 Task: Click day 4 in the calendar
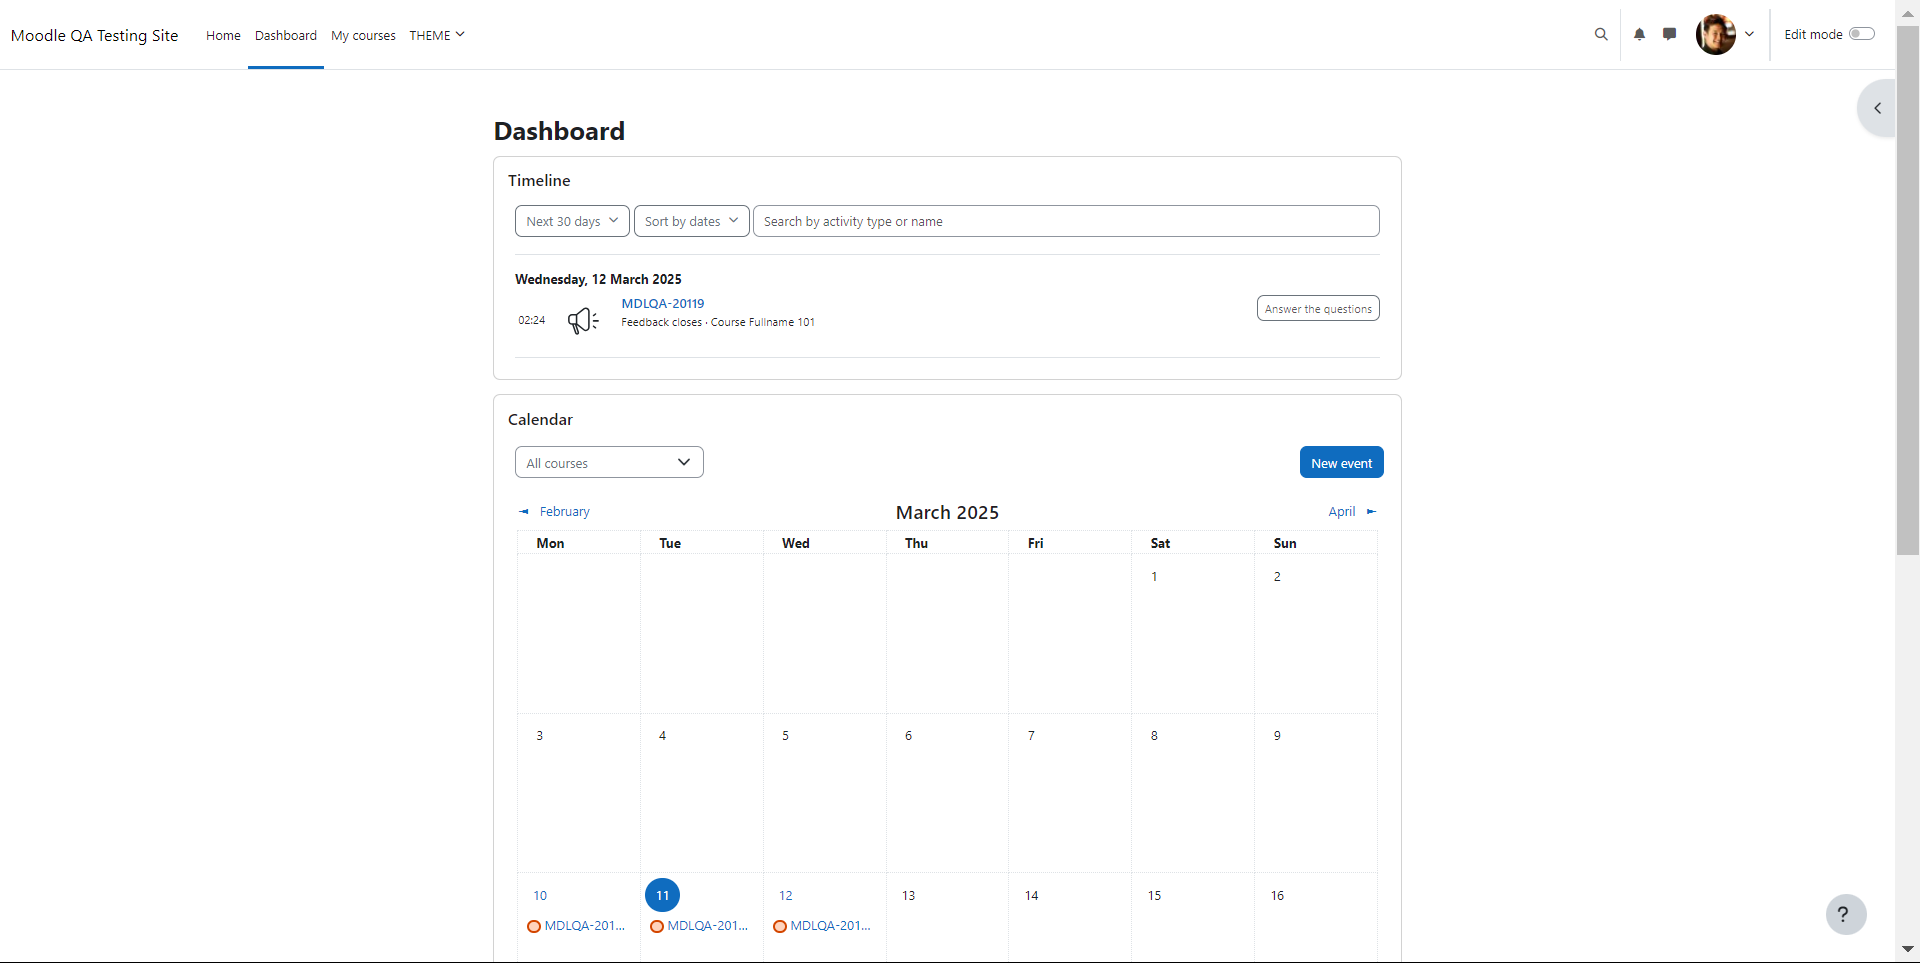pos(662,735)
